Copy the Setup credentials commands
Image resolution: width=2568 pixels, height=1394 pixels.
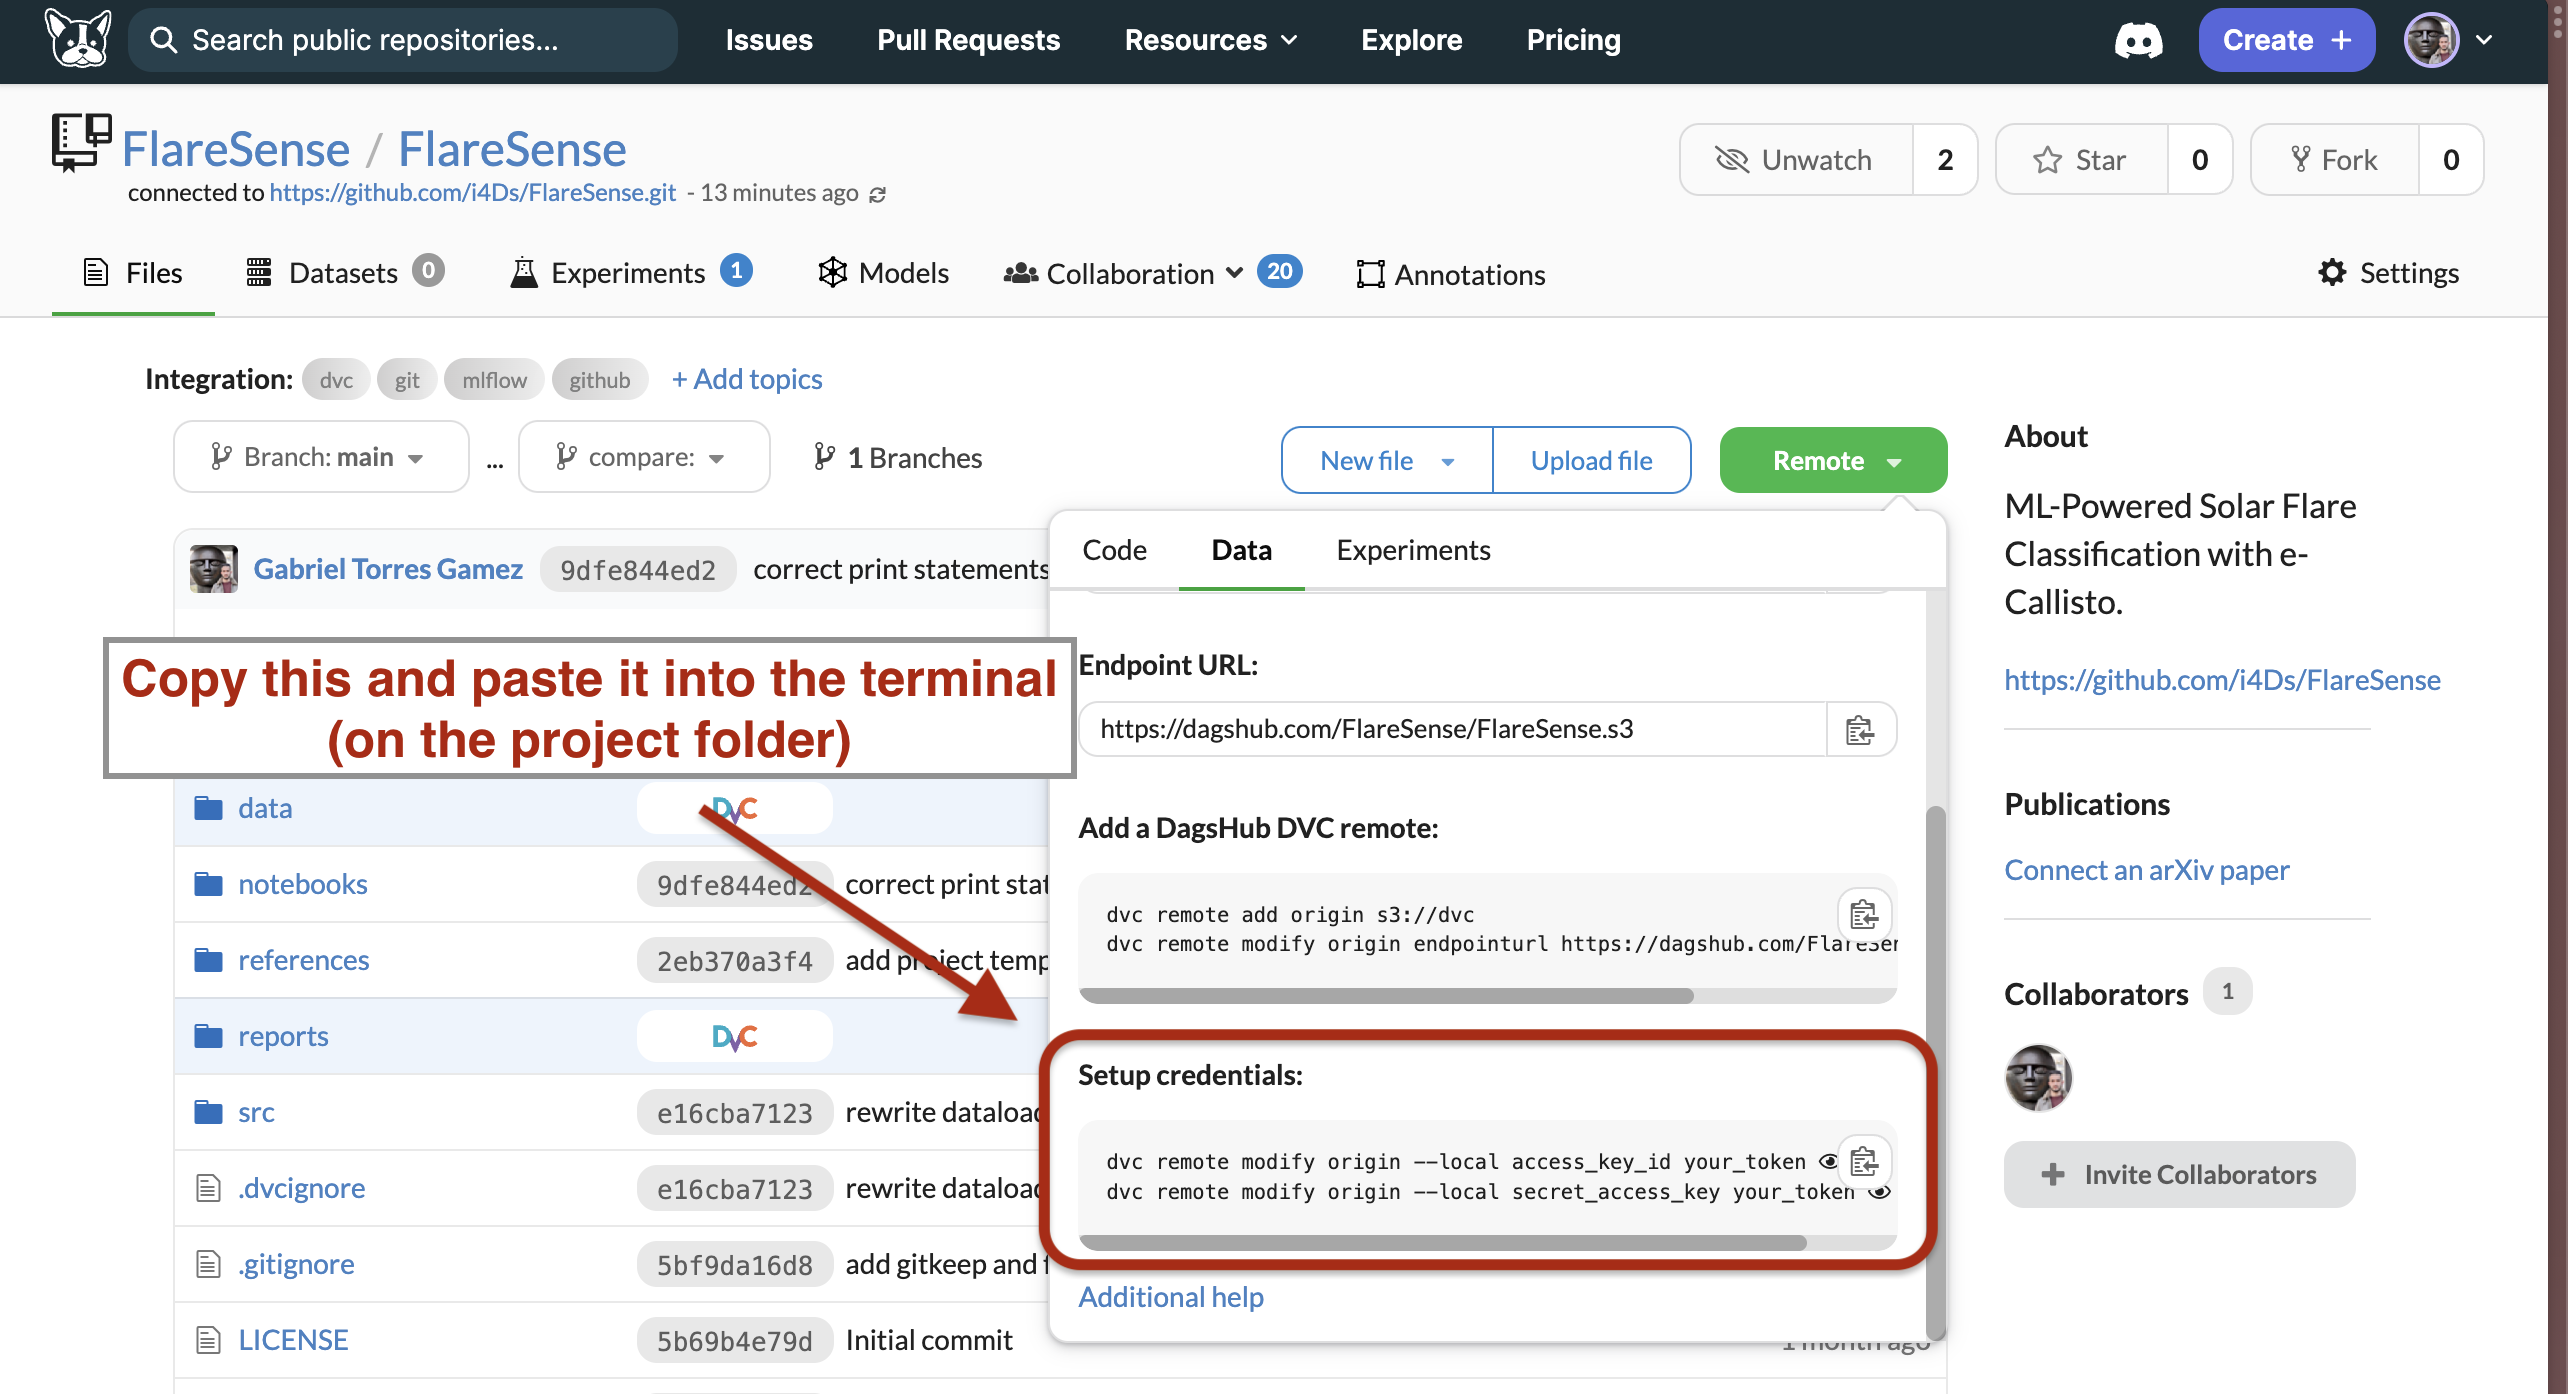(x=1864, y=1162)
